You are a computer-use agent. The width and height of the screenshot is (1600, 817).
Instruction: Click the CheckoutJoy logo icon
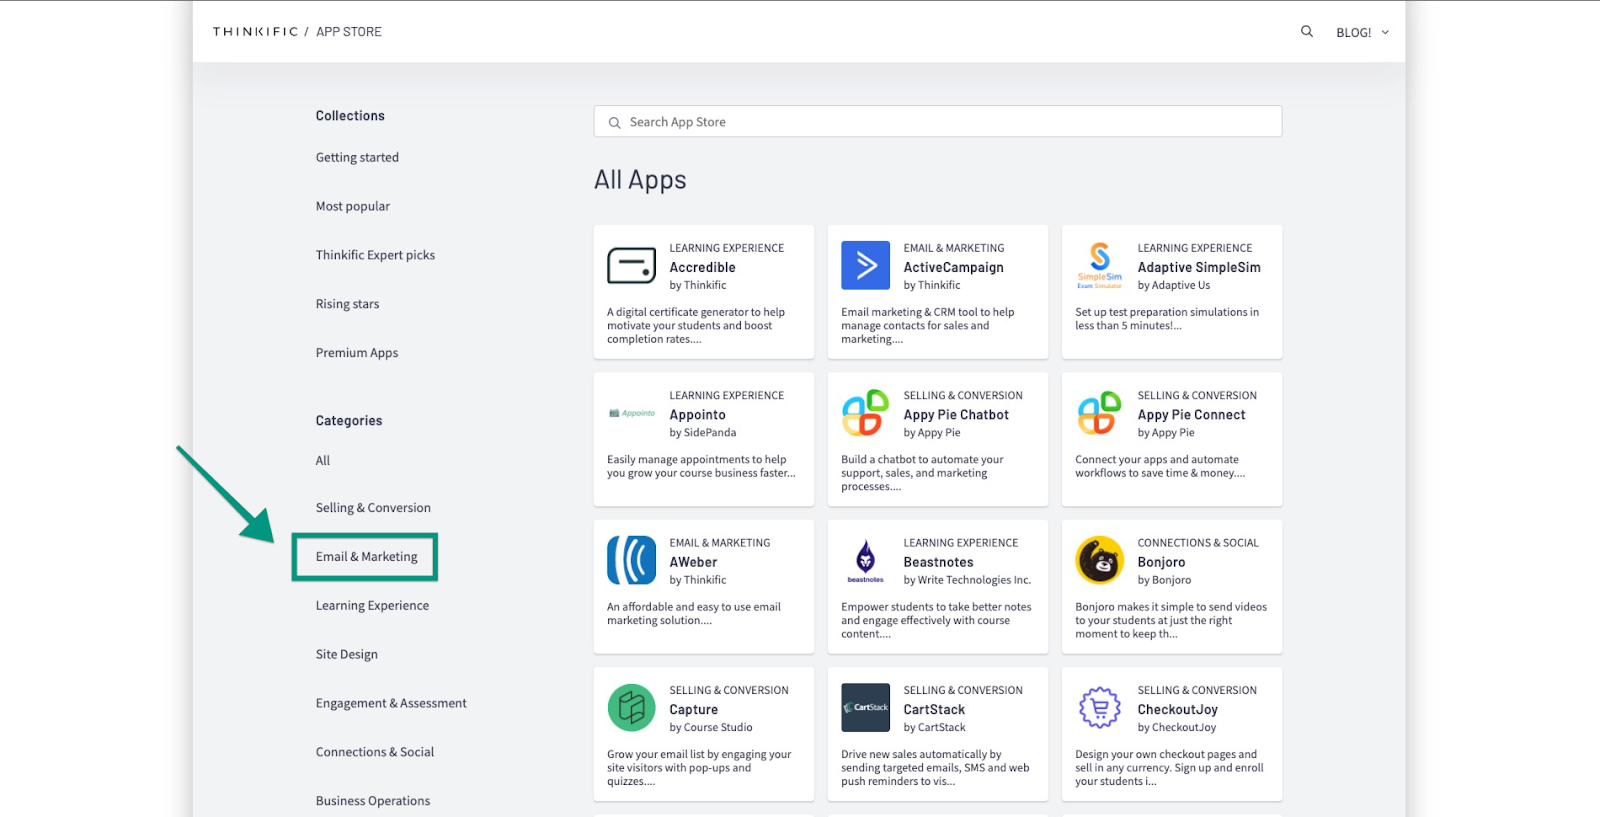click(x=1099, y=708)
